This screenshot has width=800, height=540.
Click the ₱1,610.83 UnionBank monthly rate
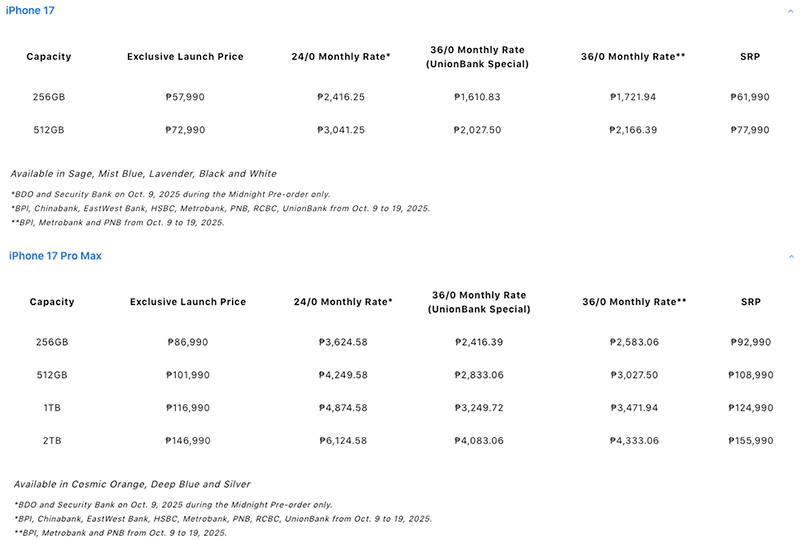pos(476,96)
